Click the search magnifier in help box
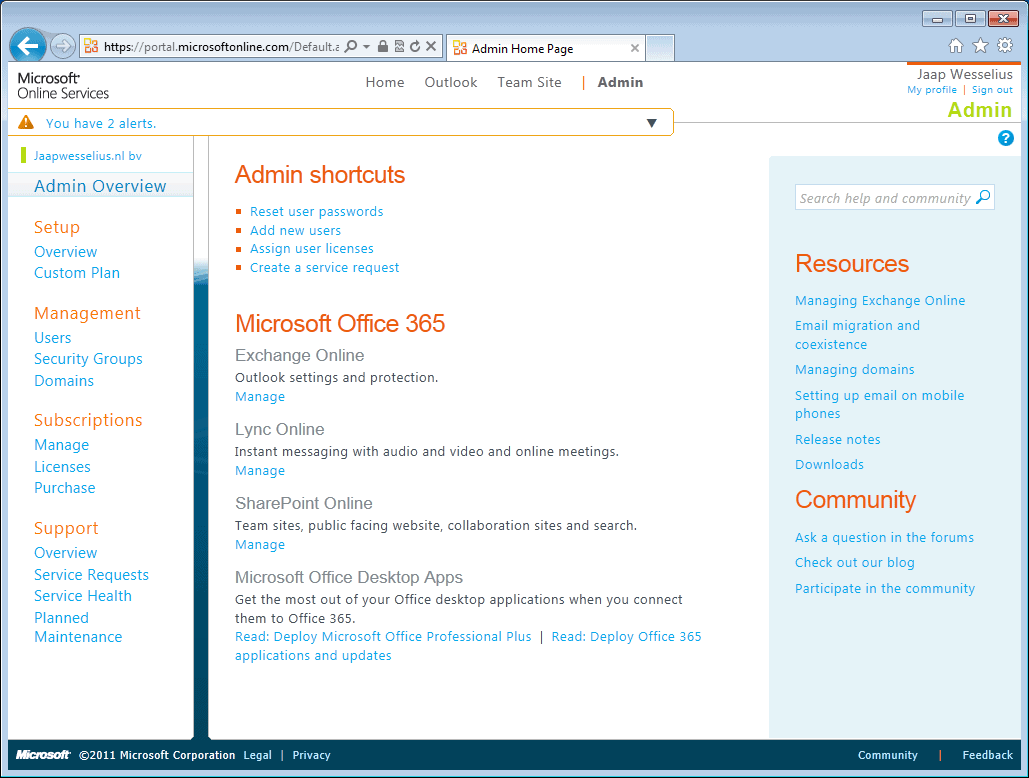 pyautogui.click(x=983, y=197)
